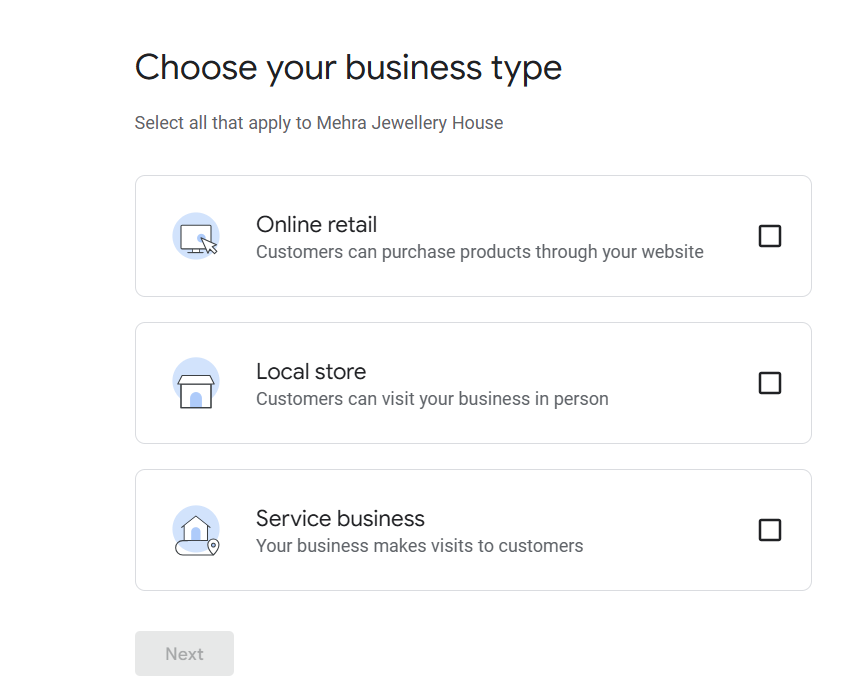Enable the Local store checkbox
The width and height of the screenshot is (856, 680).
coord(770,383)
